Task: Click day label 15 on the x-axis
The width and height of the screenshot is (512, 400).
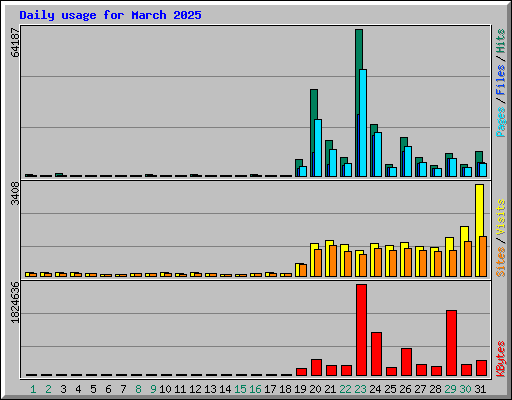Action: [x=240, y=389]
